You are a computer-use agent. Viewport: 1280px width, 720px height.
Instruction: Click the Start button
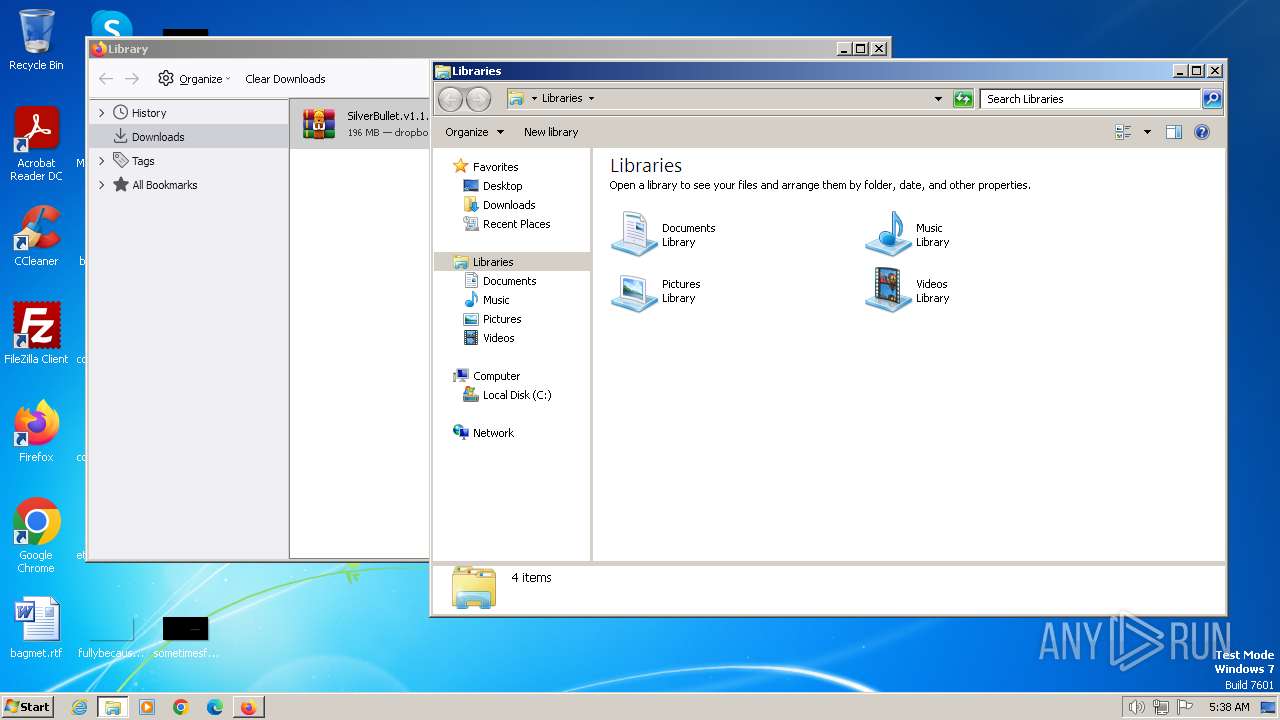coord(27,707)
